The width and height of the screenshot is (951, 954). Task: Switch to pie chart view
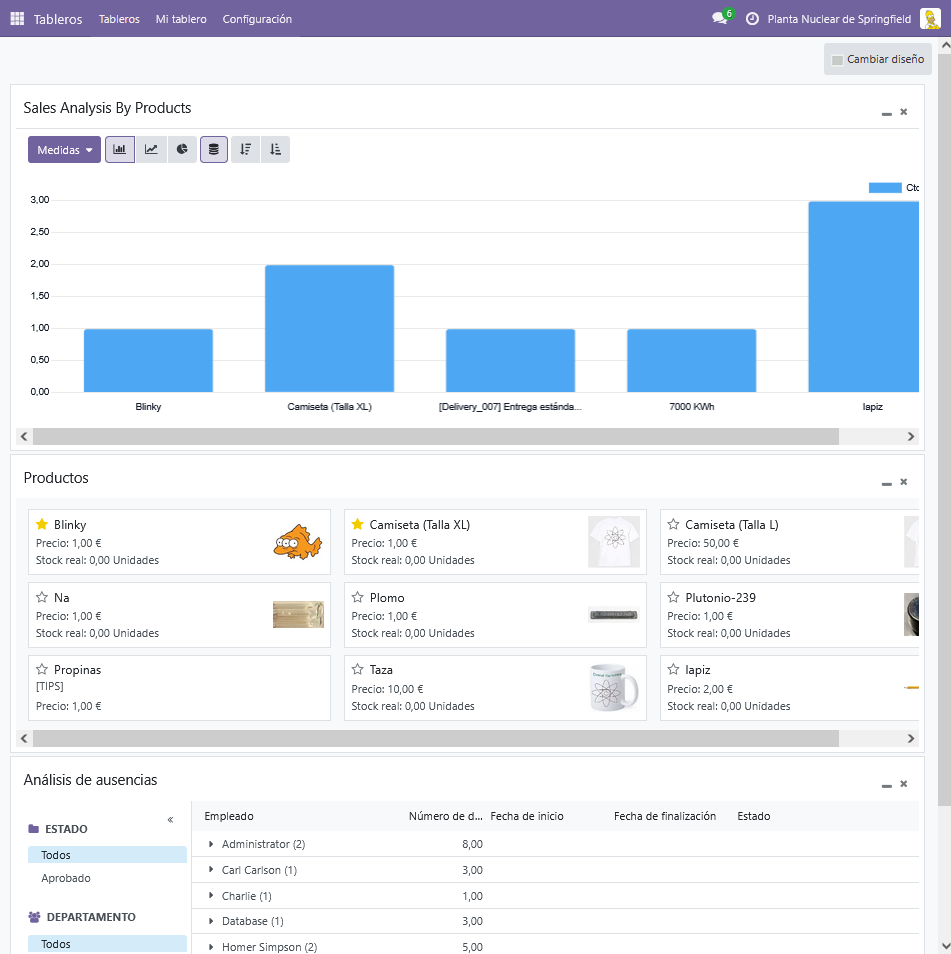(182, 150)
